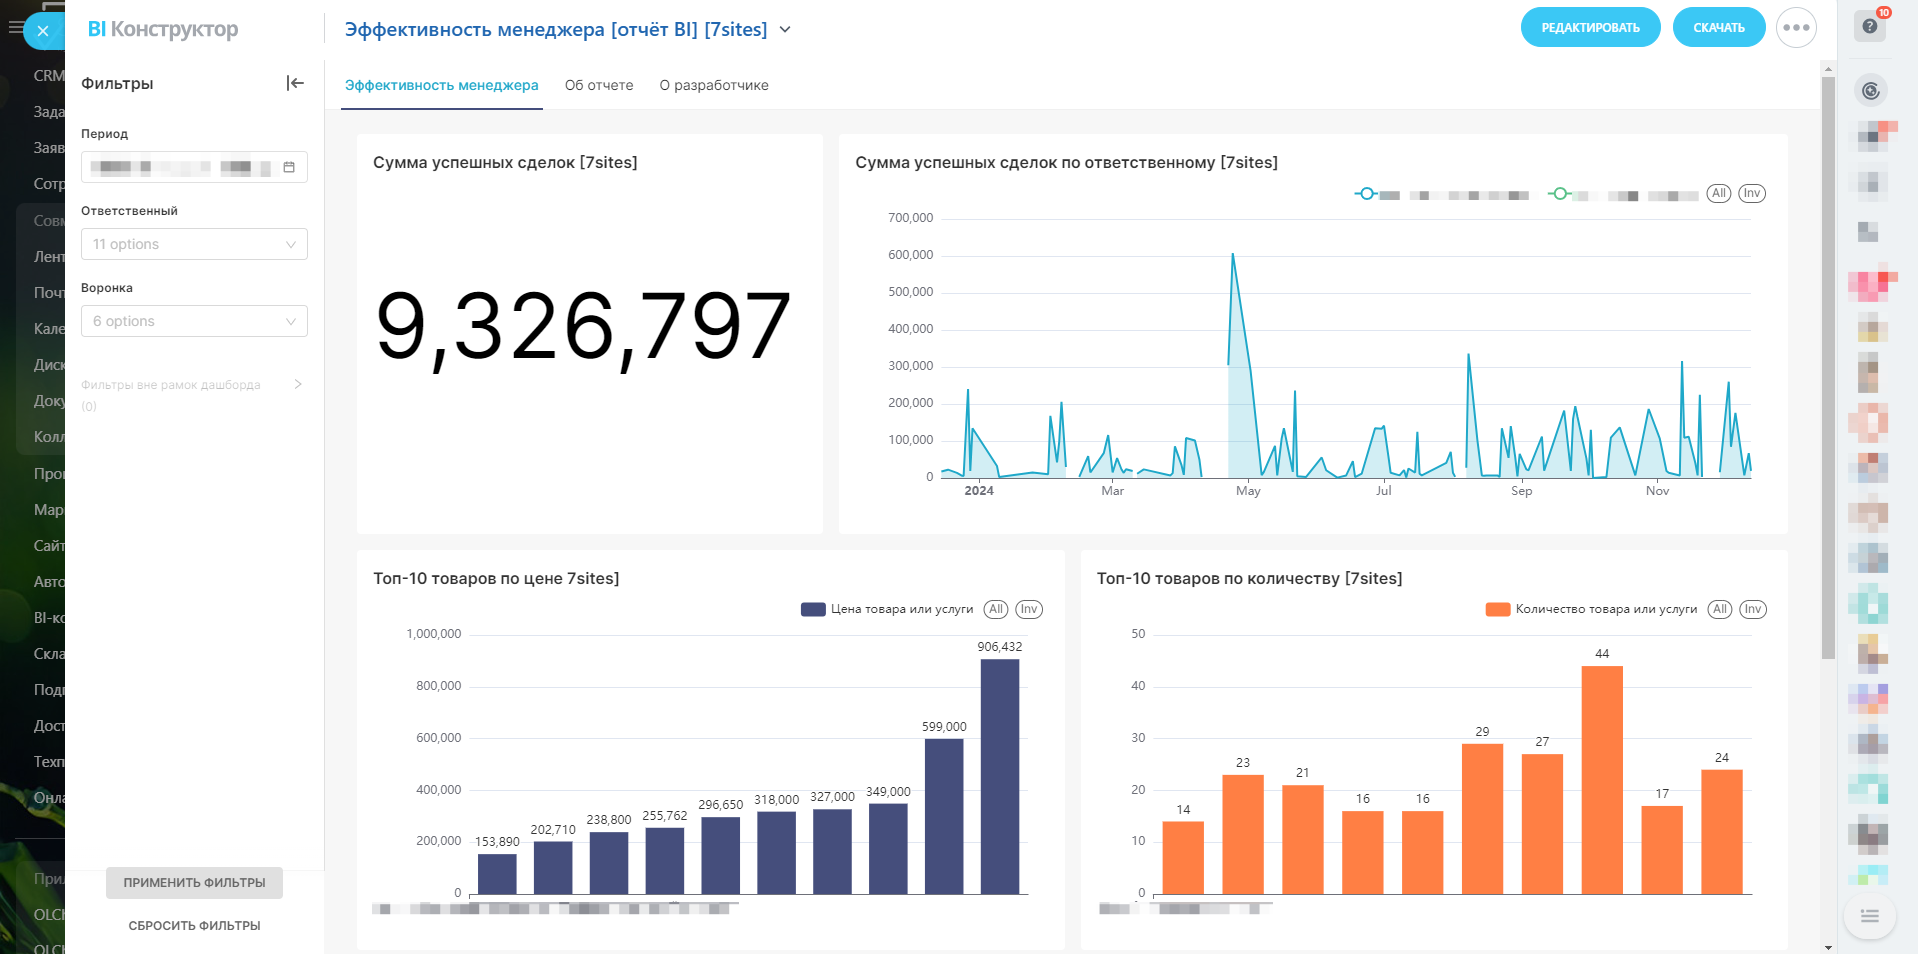
Task: Expand the Воронка dropdown
Action: pyautogui.click(x=194, y=321)
